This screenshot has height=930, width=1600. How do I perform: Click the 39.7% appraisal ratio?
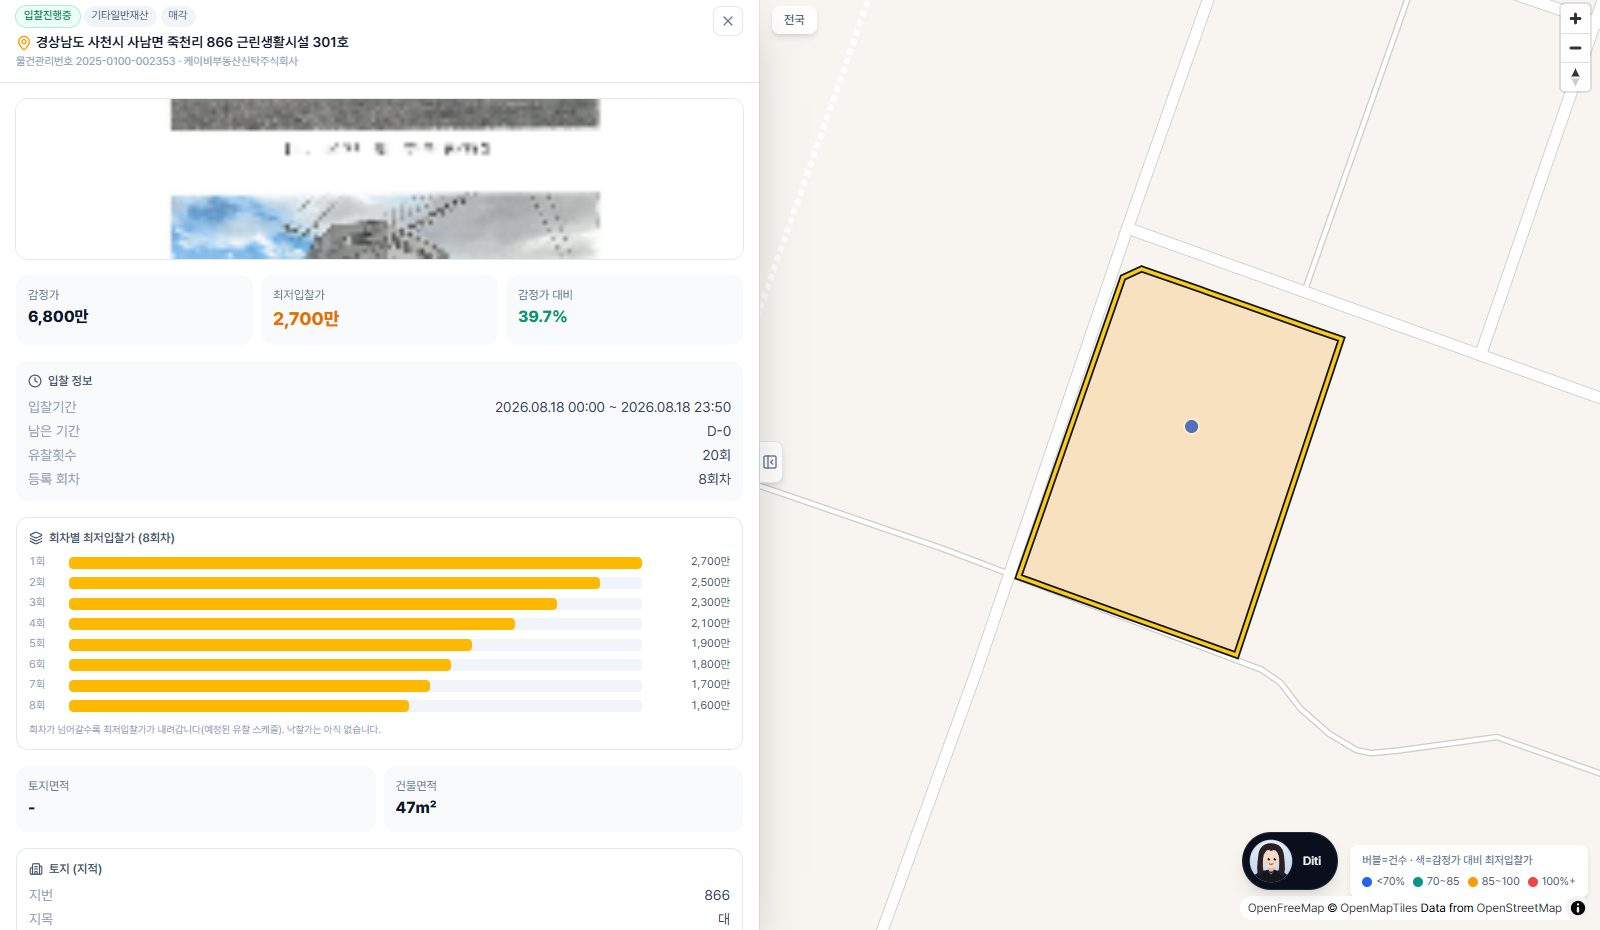coord(542,317)
